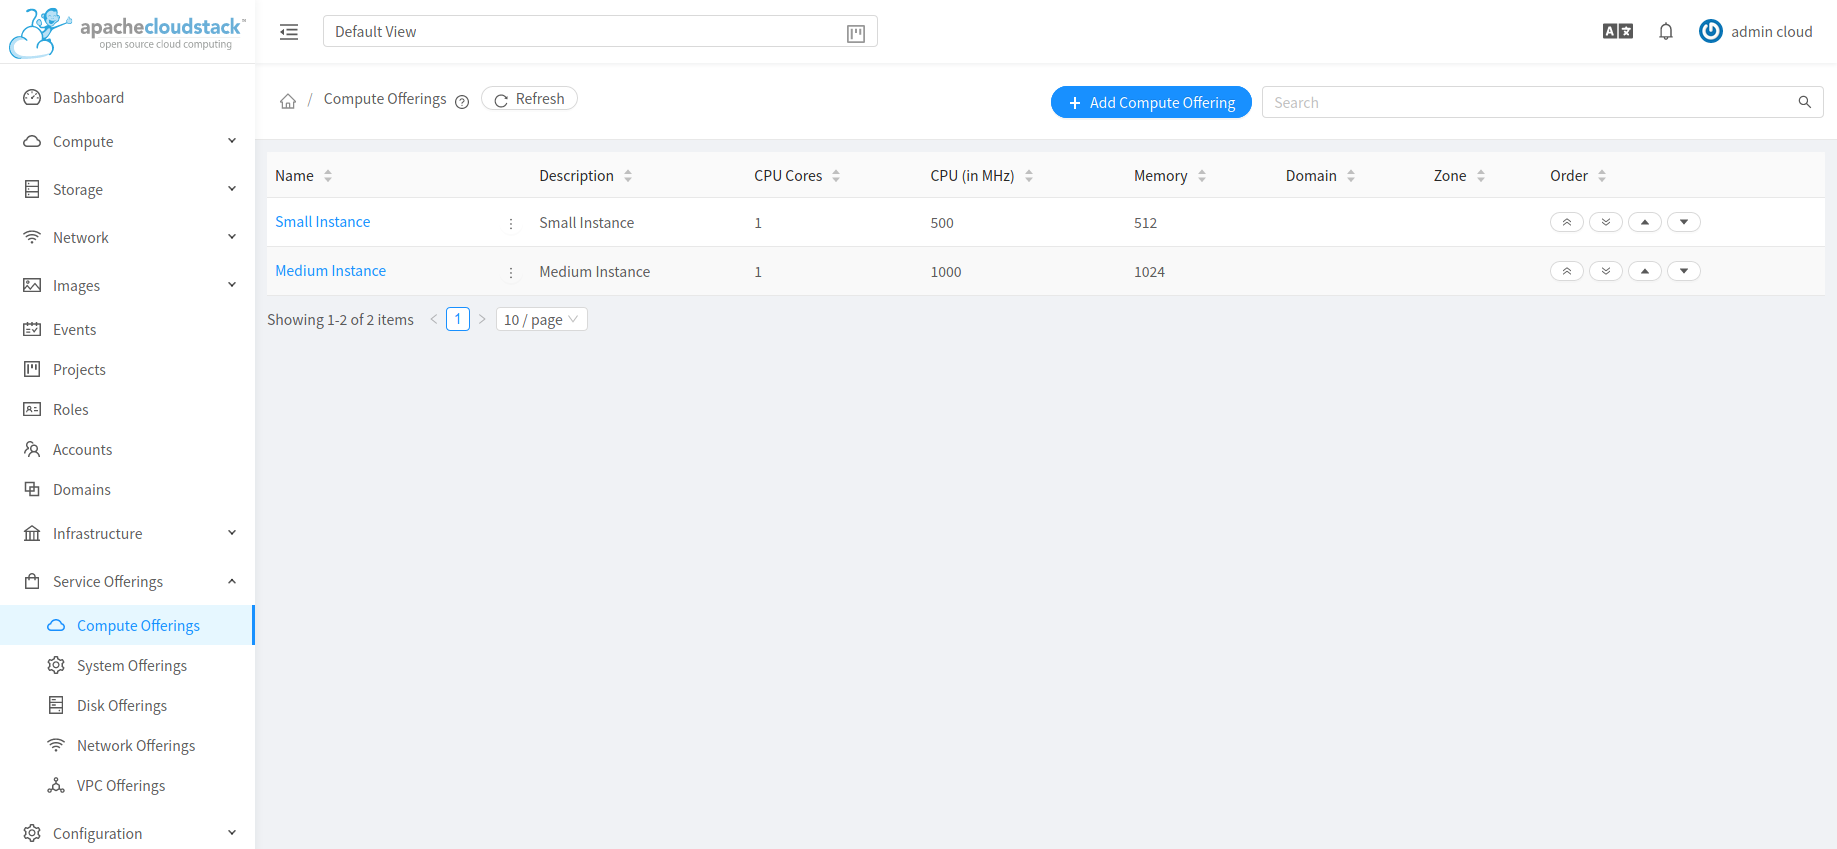Navigate to Accounts in the sidebar
This screenshot has height=849, width=1837.
[x=82, y=450]
